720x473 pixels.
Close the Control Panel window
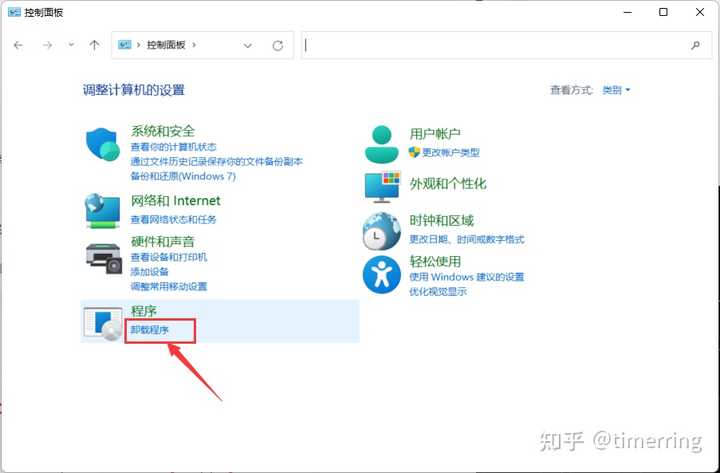(x=700, y=12)
